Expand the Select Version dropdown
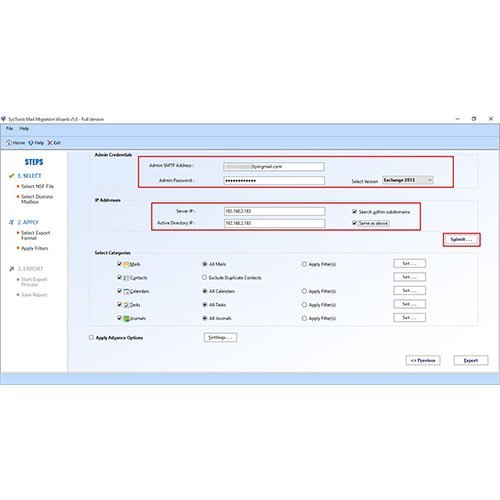 coord(408,180)
